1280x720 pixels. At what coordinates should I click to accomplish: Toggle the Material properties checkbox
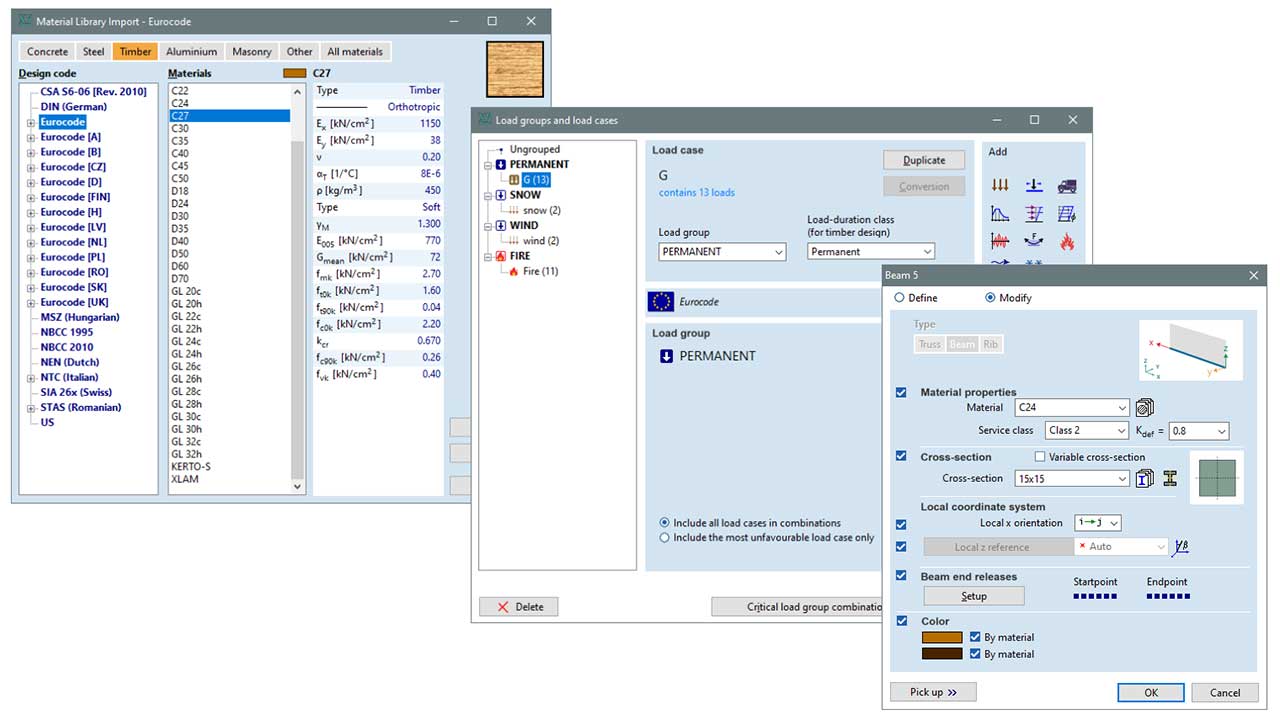(x=902, y=393)
